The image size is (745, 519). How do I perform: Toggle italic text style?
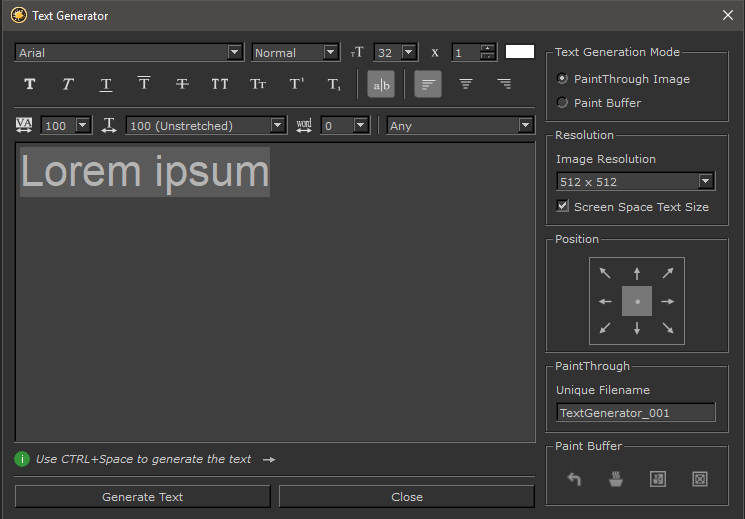click(x=68, y=84)
